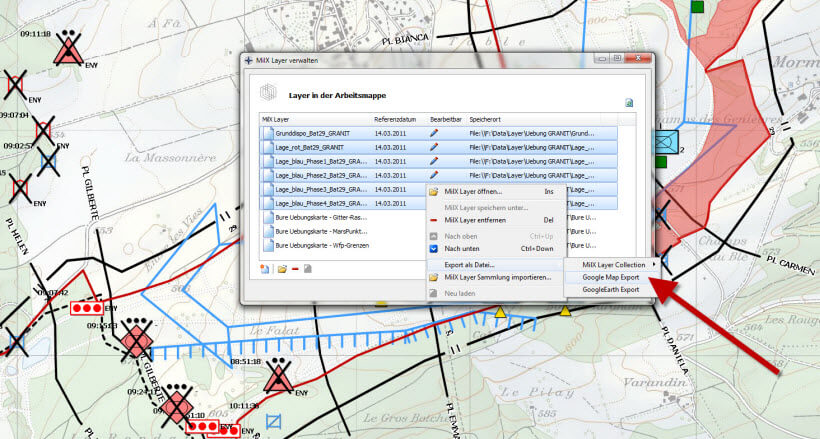Click the yellow triangle marker right of dialog
Image resolution: width=820 pixels, height=439 pixels.
[x=565, y=312]
